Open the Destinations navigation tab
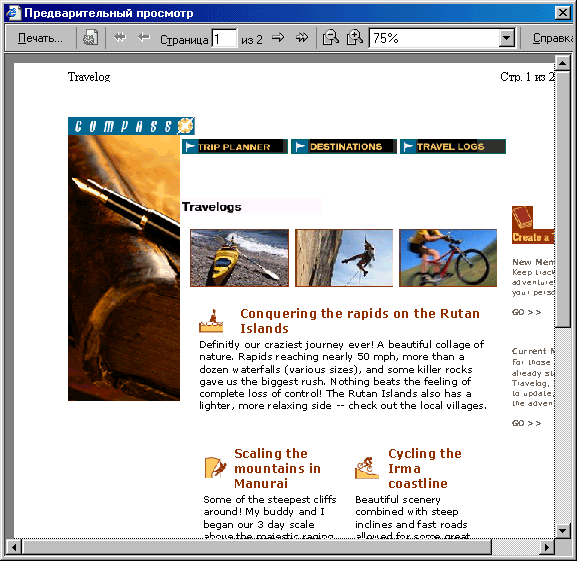This screenshot has width=577, height=561. [344, 147]
